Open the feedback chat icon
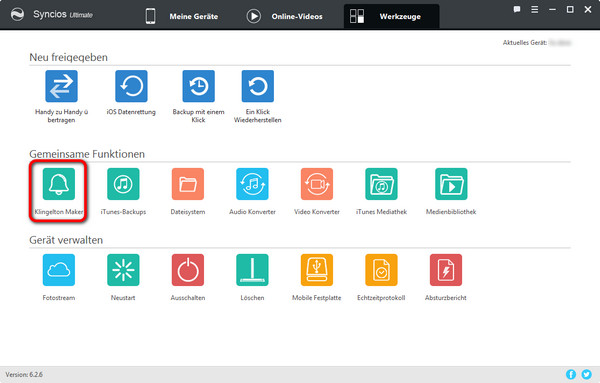The width and height of the screenshot is (600, 383). click(x=517, y=10)
